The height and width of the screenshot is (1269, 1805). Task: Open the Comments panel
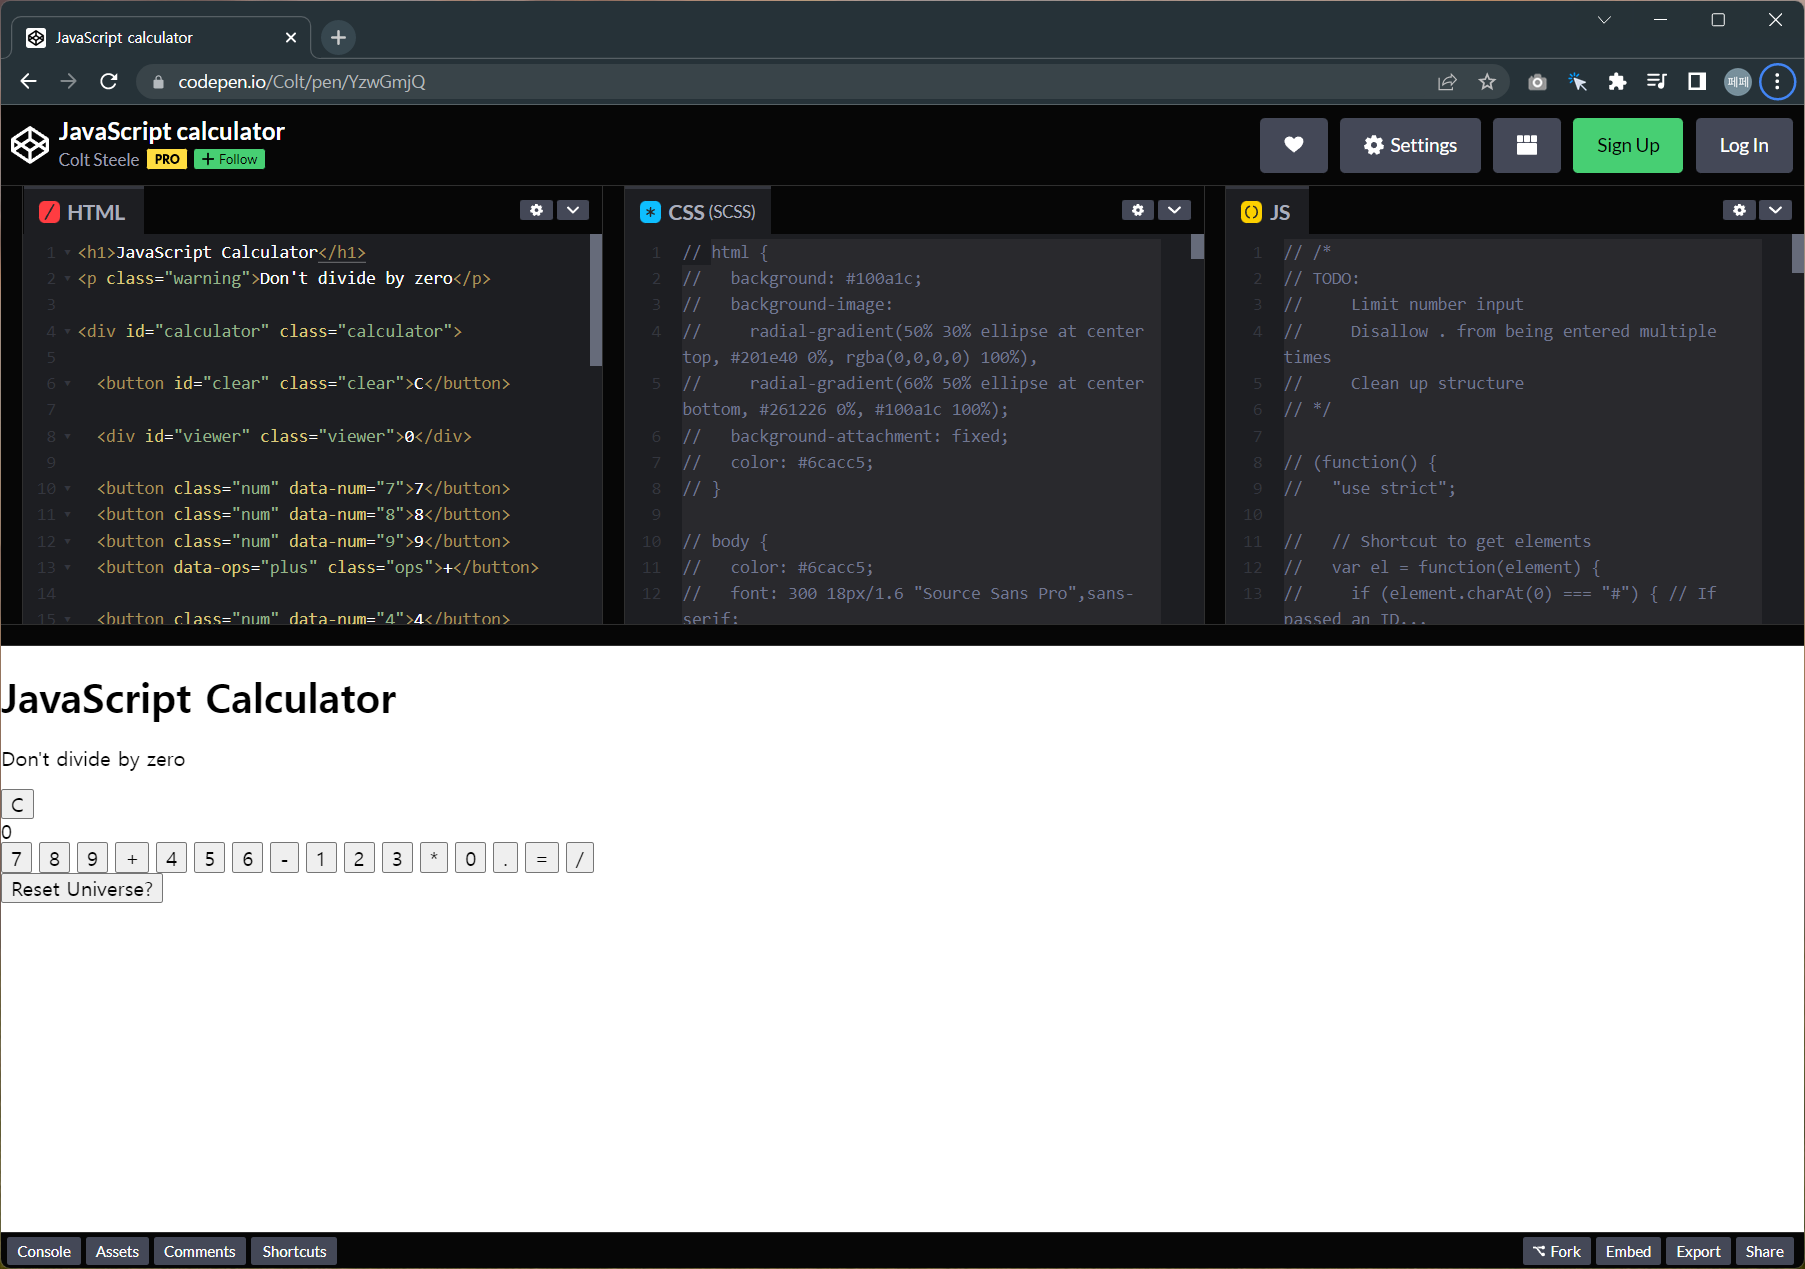200,1251
